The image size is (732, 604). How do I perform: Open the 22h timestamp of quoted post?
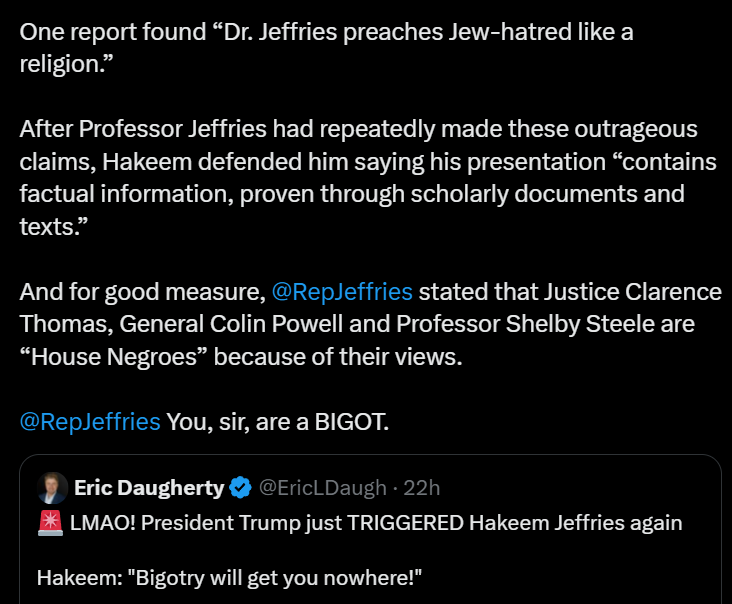pos(420,488)
